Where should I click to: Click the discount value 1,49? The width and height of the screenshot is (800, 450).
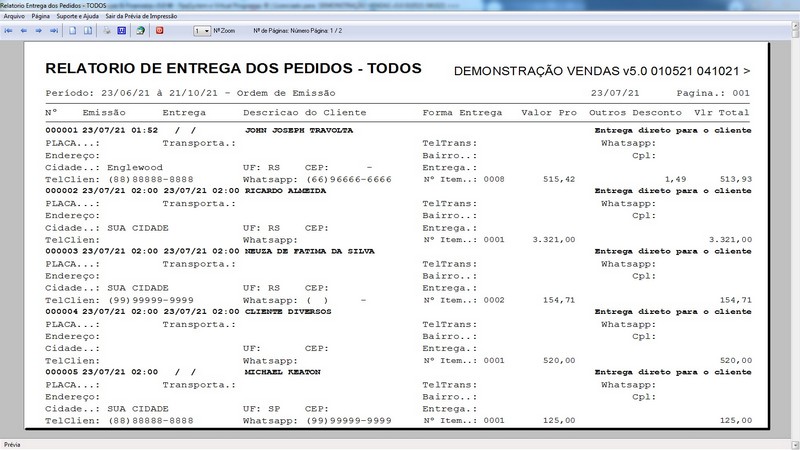pos(676,180)
